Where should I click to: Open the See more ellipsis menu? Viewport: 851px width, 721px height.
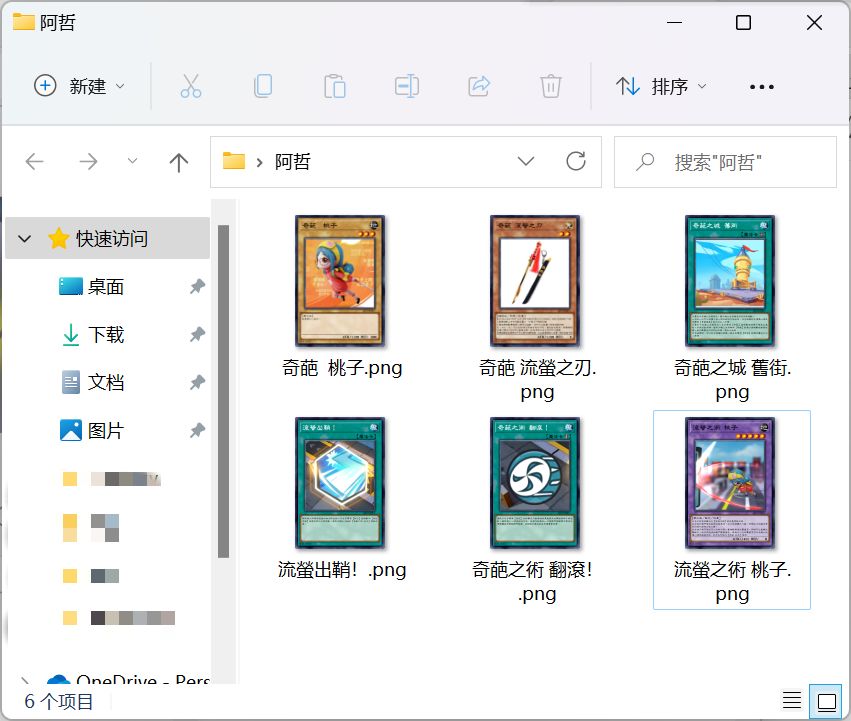pos(761,86)
